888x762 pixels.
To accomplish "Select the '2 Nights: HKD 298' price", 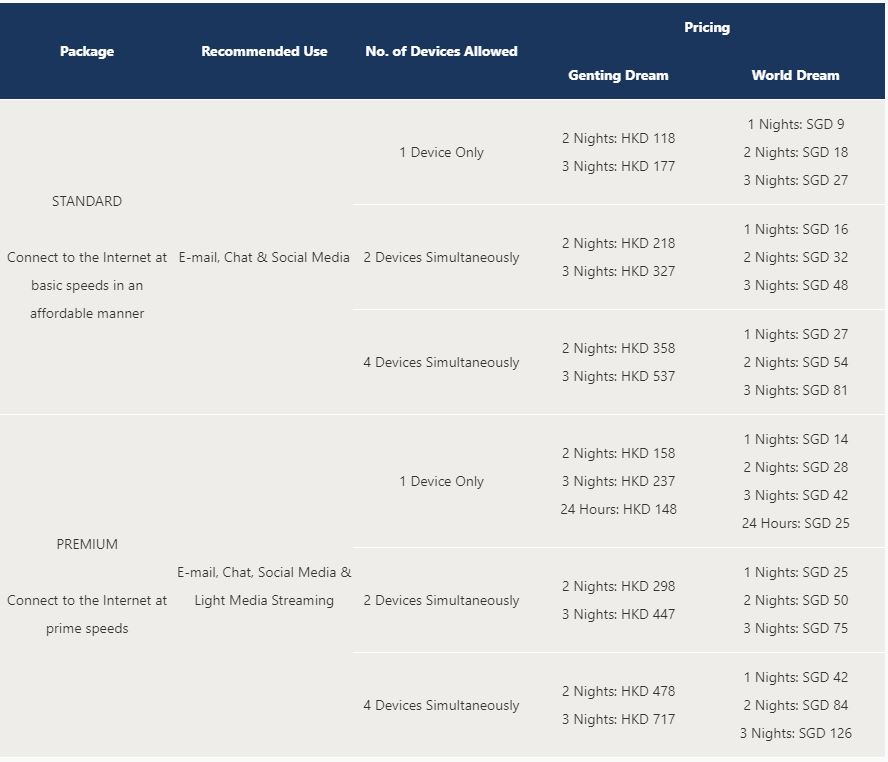I will (x=618, y=587).
